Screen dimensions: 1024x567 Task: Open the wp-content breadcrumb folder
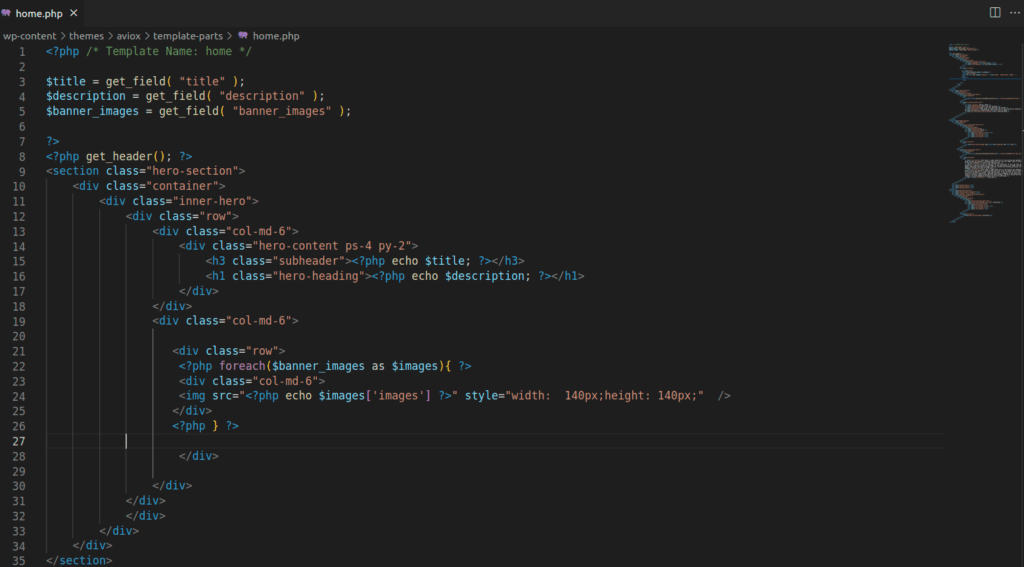(29, 36)
